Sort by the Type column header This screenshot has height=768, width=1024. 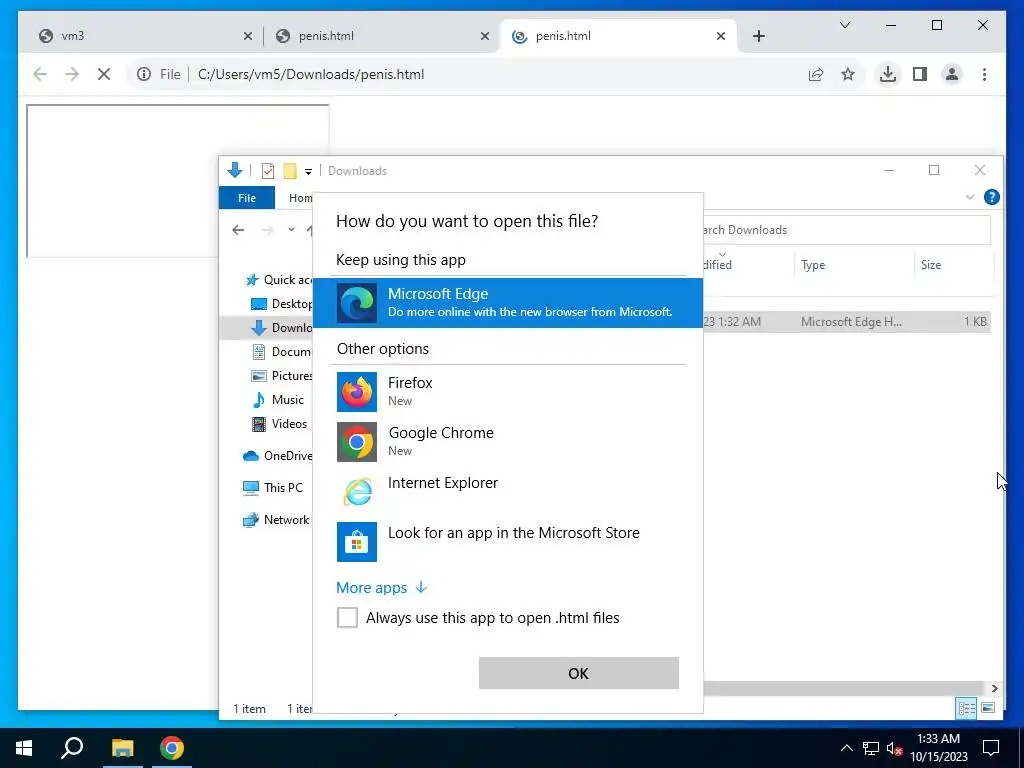[854, 264]
